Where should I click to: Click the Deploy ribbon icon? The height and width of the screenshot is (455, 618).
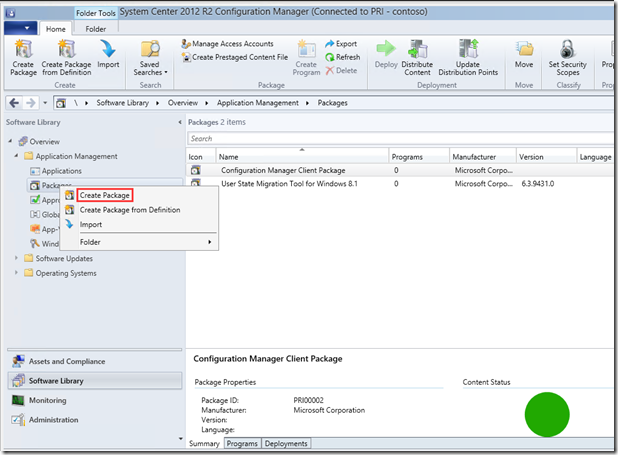click(386, 54)
